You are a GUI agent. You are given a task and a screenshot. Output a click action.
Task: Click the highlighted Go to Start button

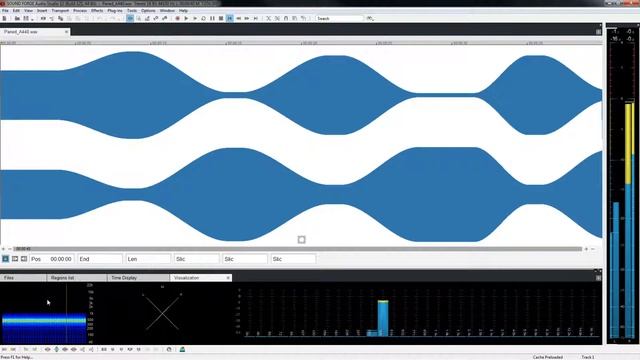coord(230,18)
